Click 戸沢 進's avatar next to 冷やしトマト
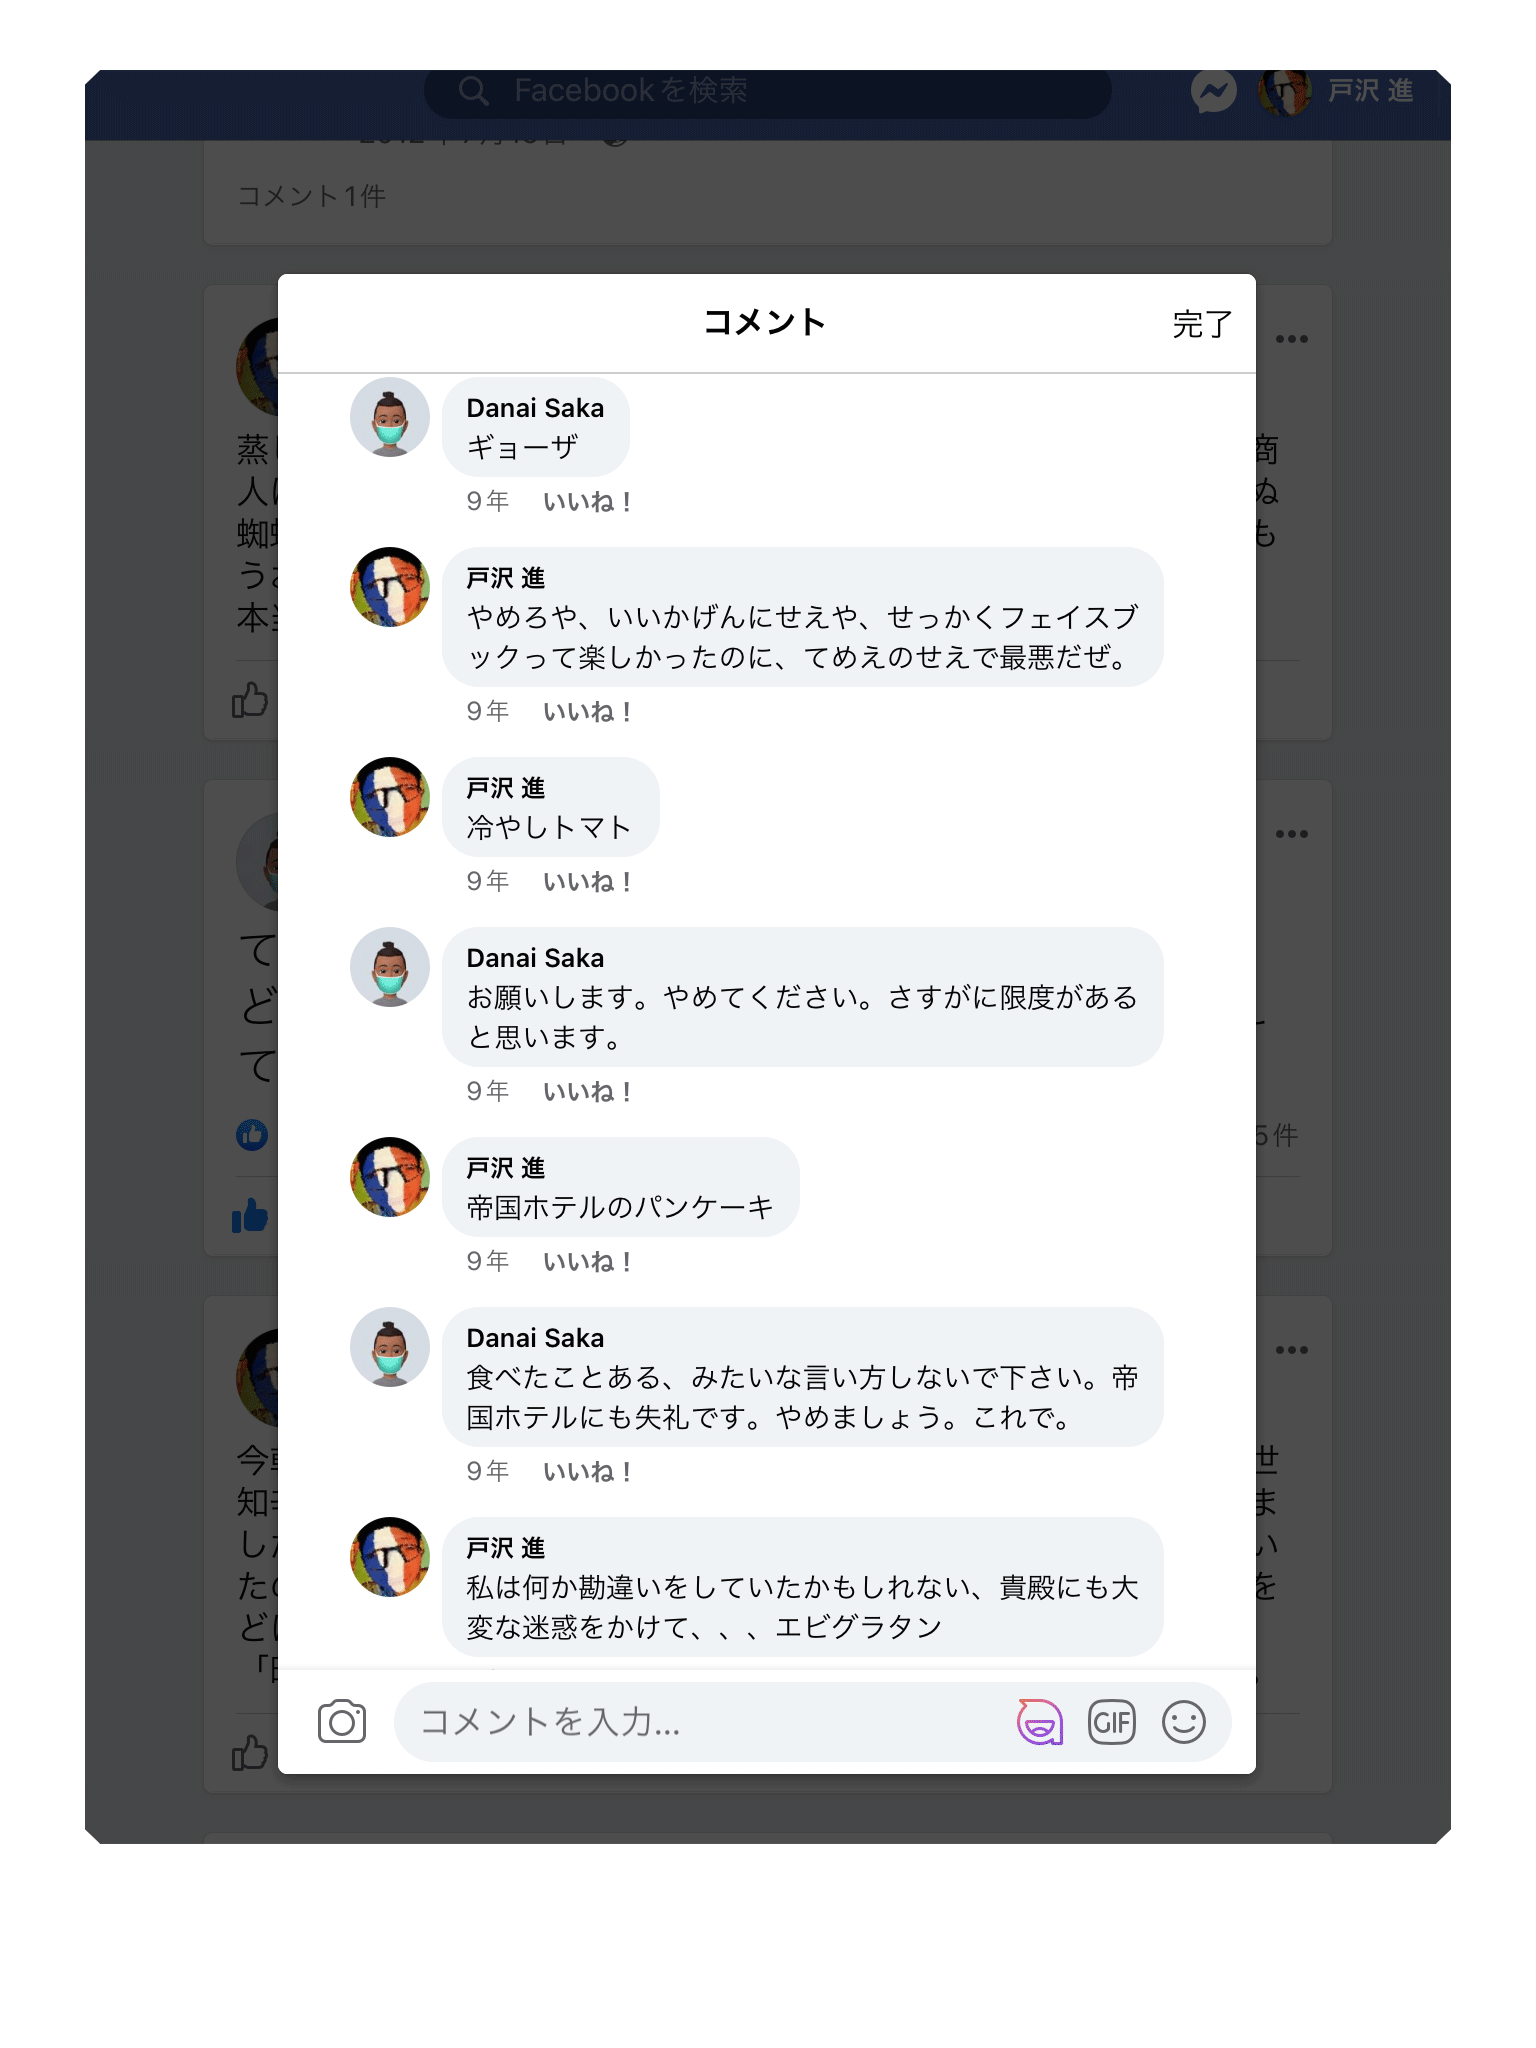The image size is (1536, 2048). 390,797
